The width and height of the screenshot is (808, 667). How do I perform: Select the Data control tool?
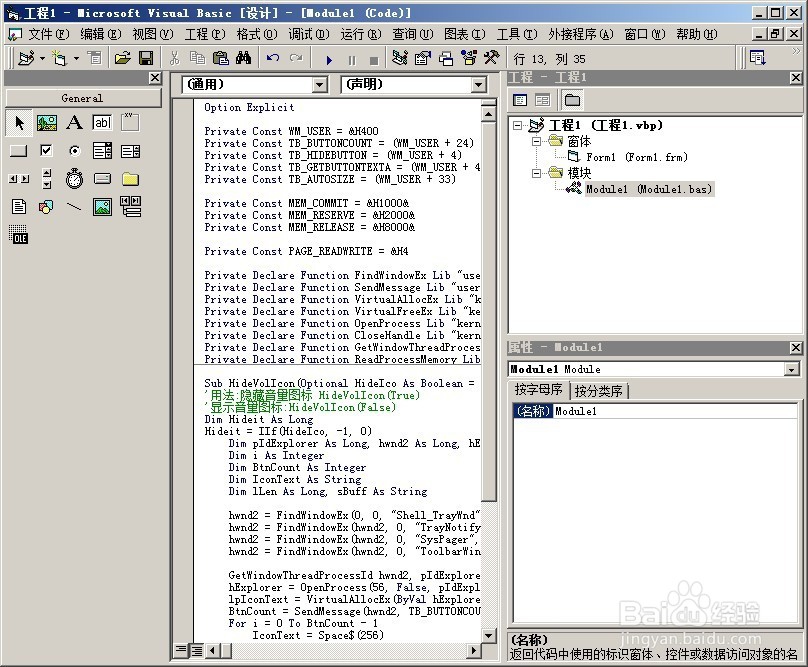(130, 207)
